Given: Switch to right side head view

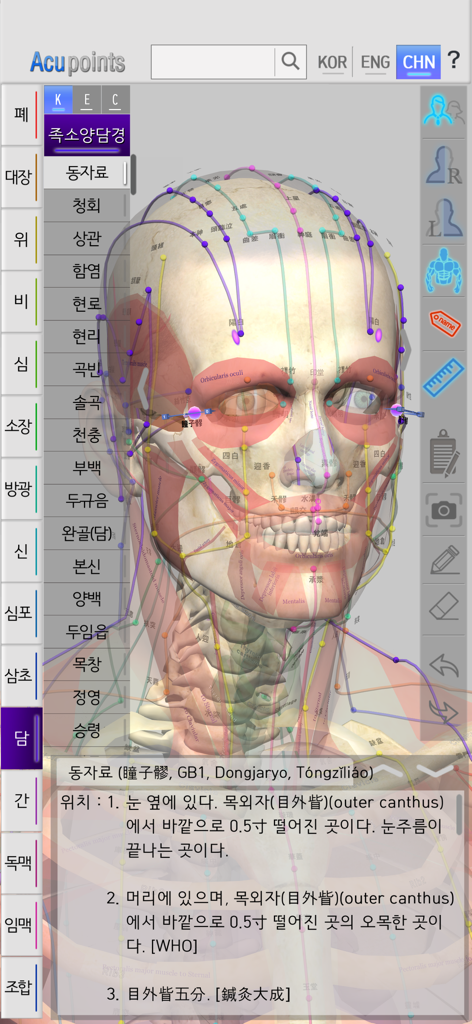Looking at the screenshot, I should coord(443,165).
